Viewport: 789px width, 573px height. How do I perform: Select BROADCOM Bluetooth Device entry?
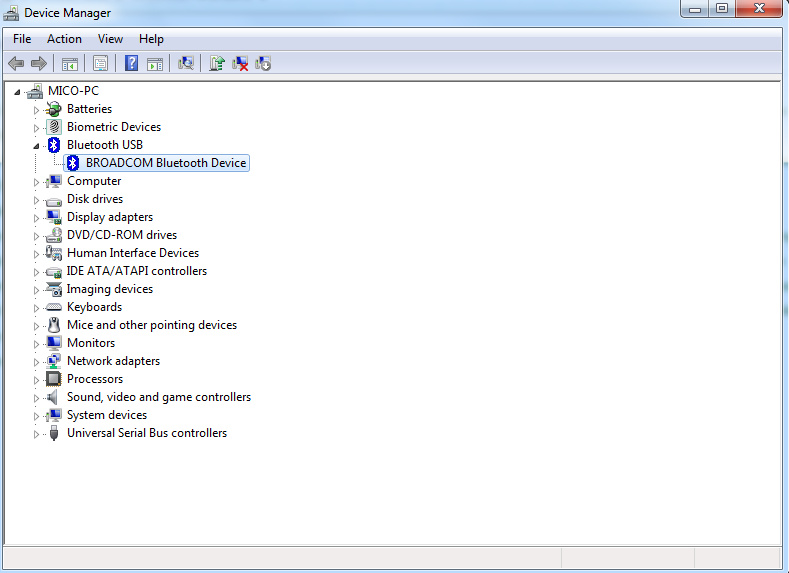tap(165, 163)
